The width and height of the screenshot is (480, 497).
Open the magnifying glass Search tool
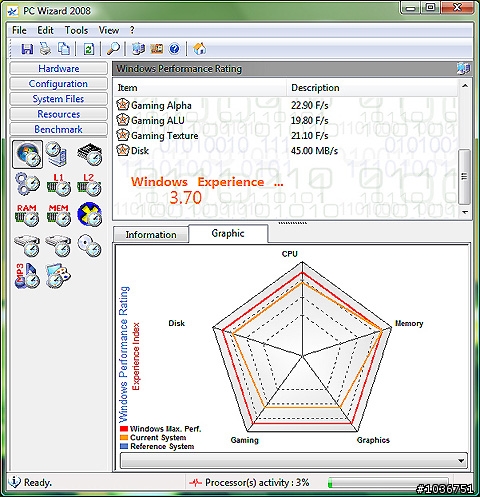click(113, 49)
